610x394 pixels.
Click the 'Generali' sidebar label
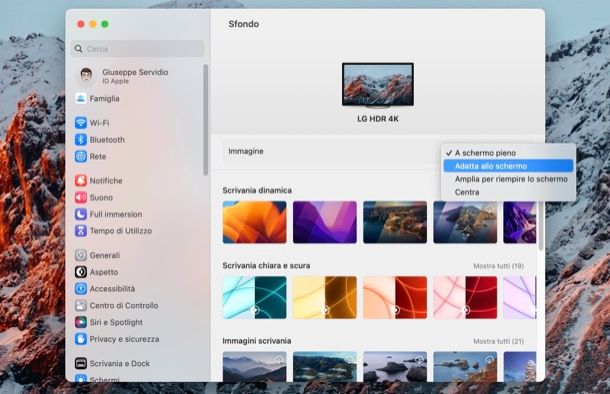[105, 255]
